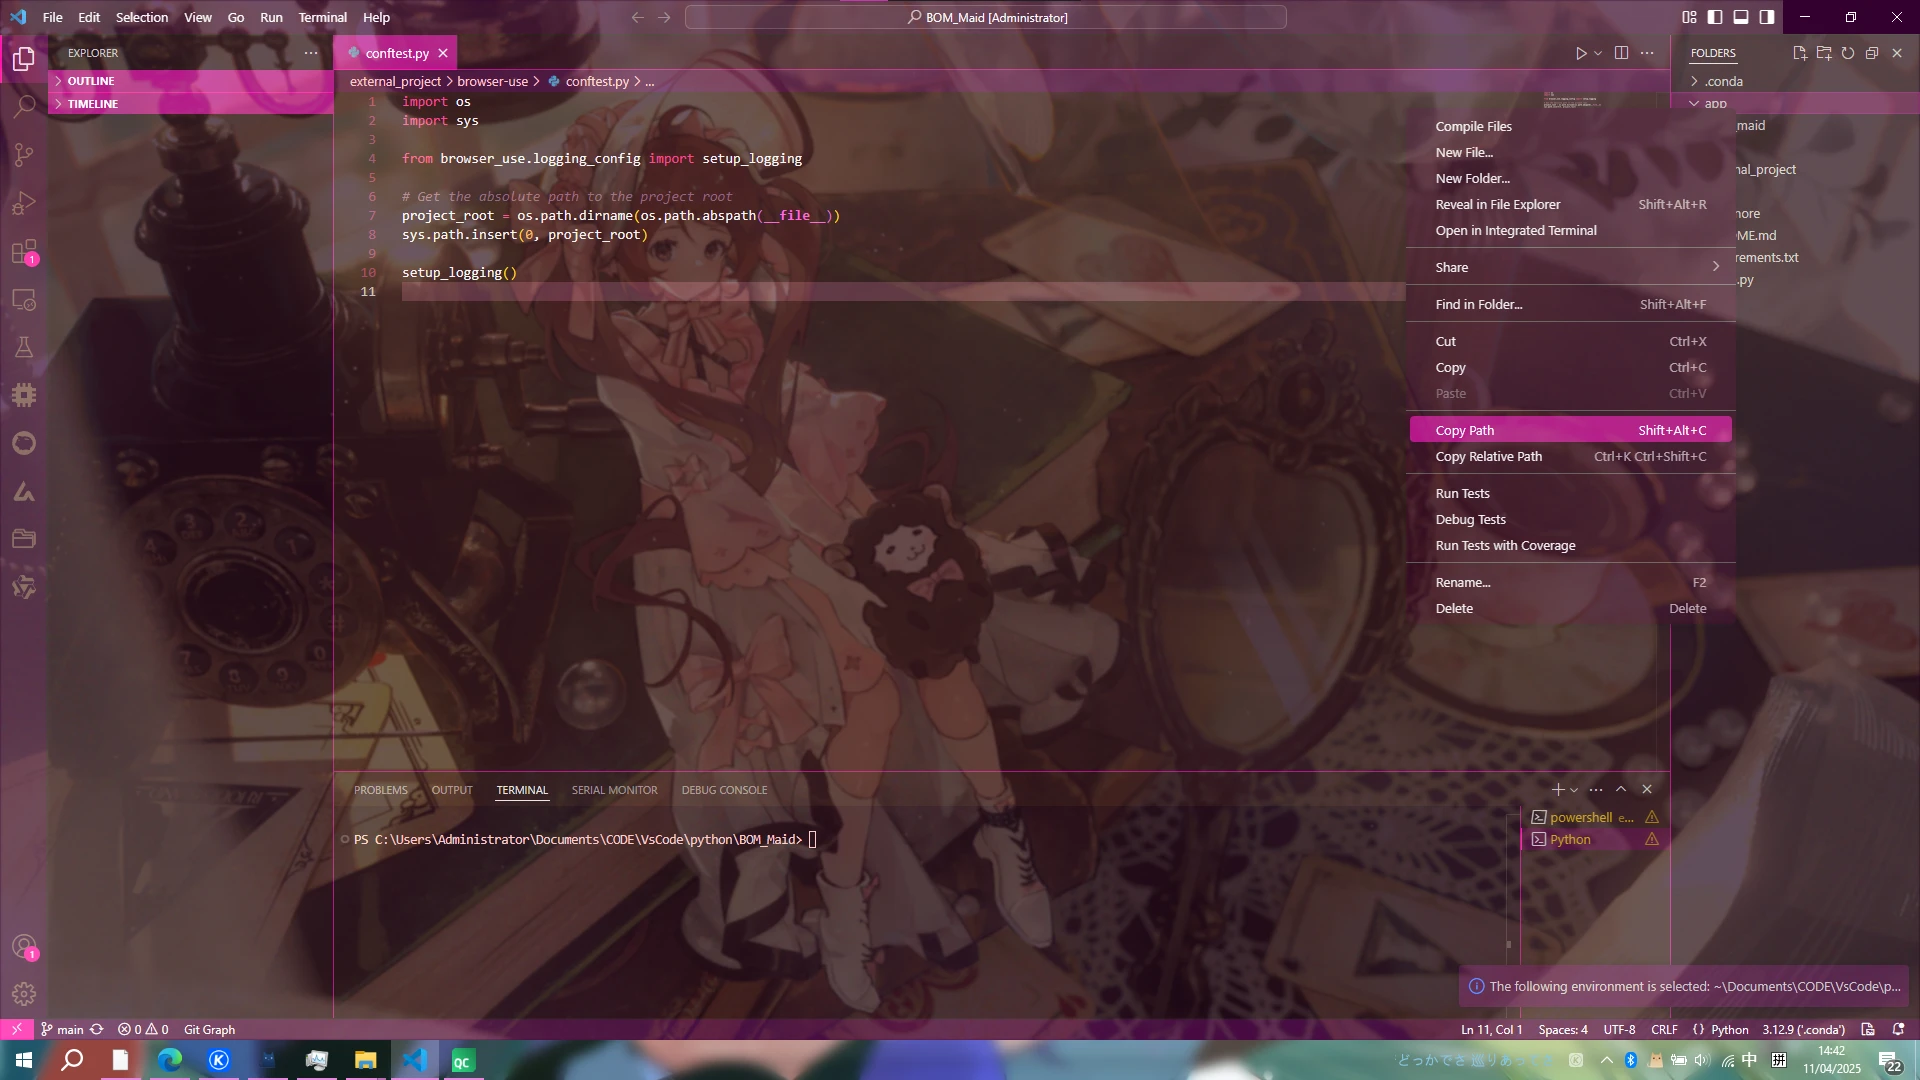Click New File icon in Folders panel
The height and width of the screenshot is (1080, 1920).
tap(1800, 53)
